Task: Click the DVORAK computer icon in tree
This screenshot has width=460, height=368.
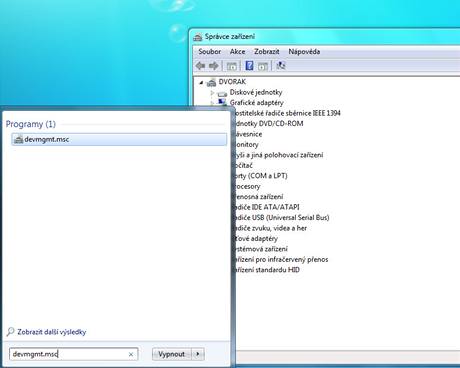Action: pyautogui.click(x=211, y=82)
